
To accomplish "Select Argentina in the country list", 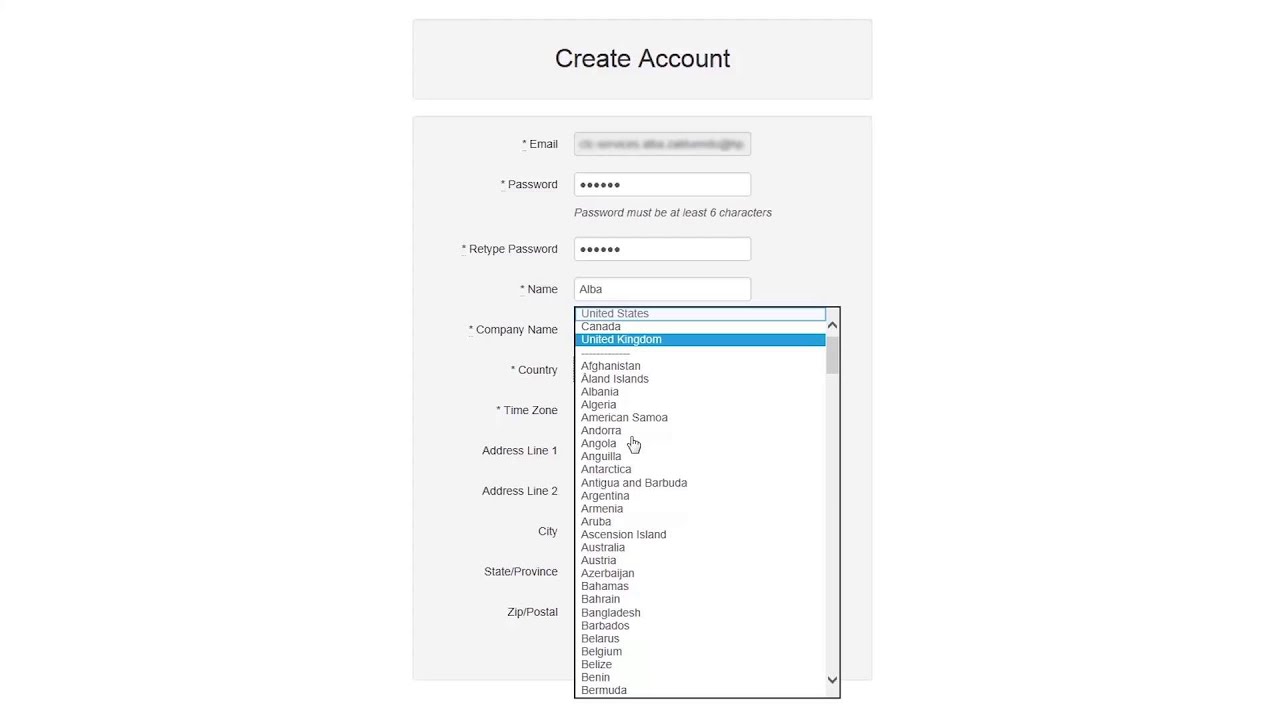I will coord(605,496).
